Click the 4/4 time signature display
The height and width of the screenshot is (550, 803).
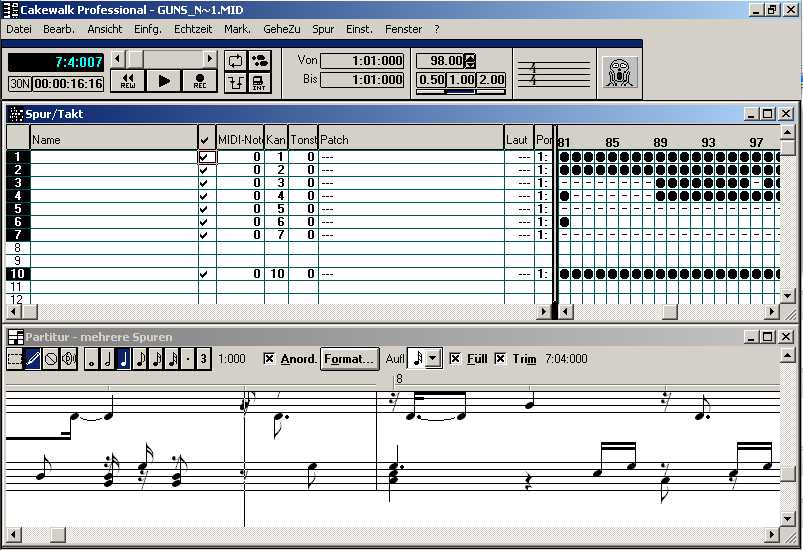(x=554, y=74)
